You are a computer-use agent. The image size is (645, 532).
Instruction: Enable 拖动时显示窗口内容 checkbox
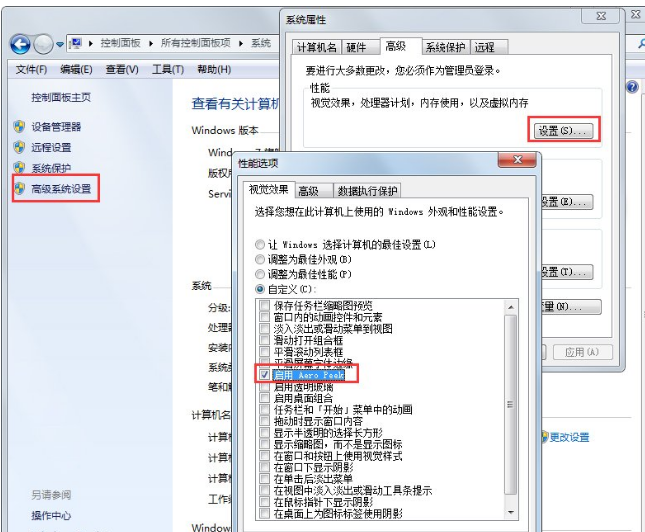264,421
